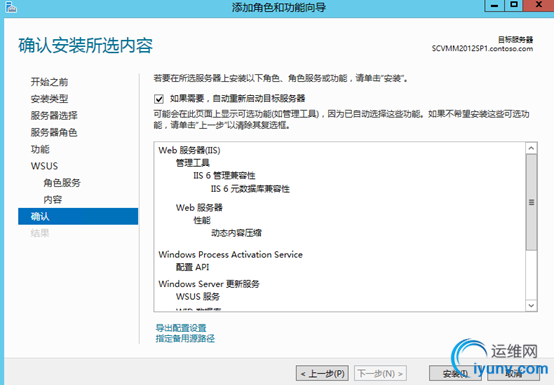The height and width of the screenshot is (385, 554).
Task: Click scroll up arrow of features list
Action: pyautogui.click(x=531, y=148)
